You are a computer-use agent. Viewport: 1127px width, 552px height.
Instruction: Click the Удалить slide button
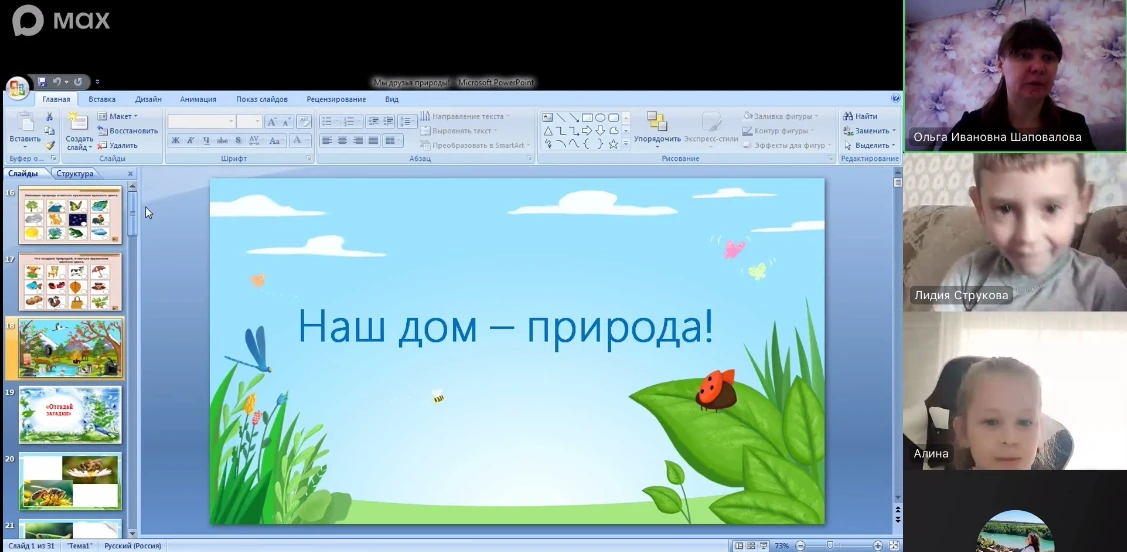[x=118, y=145]
